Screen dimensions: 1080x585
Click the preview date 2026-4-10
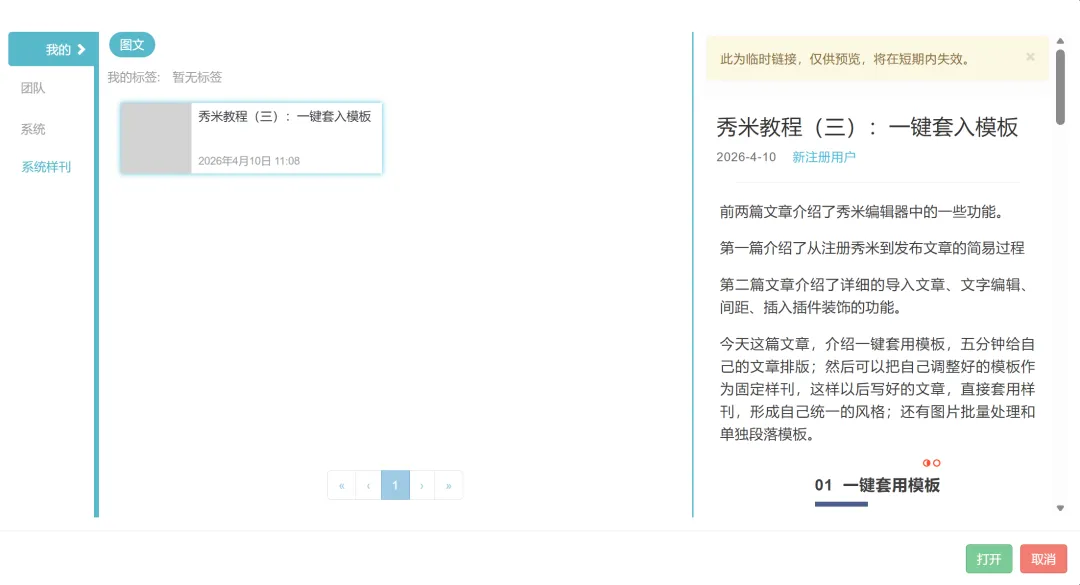click(x=746, y=157)
